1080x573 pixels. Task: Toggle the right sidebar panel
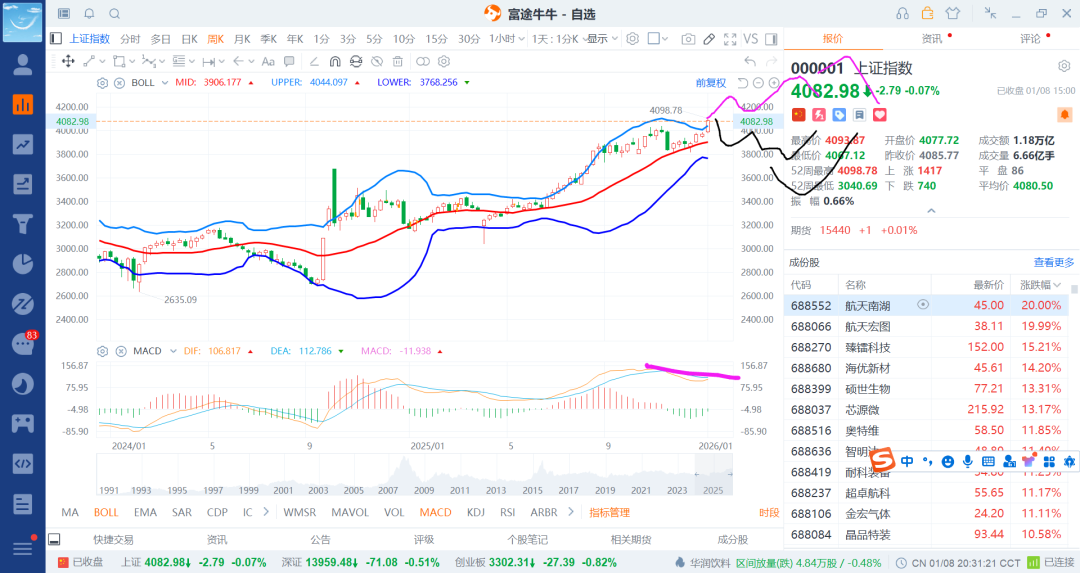click(x=771, y=39)
